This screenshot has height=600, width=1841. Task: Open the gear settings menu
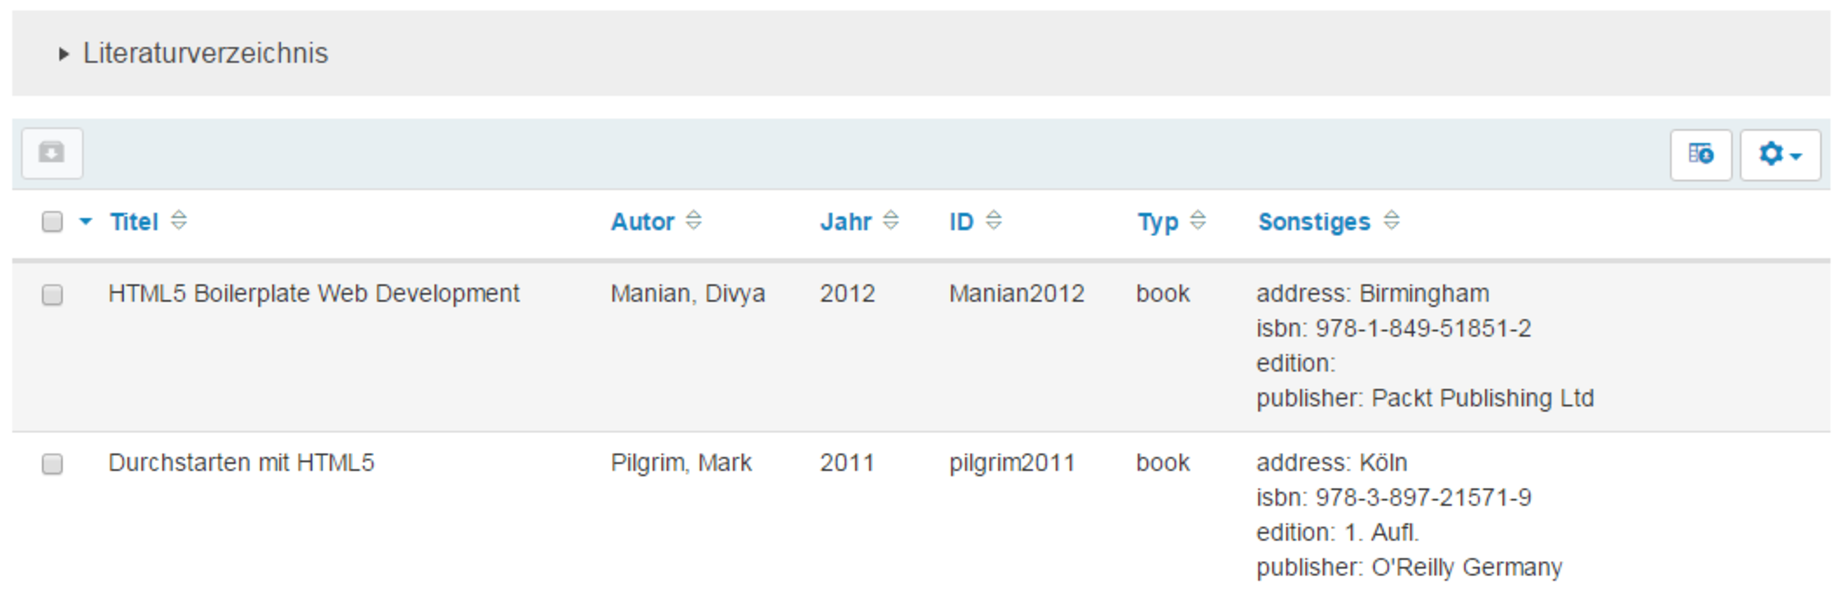click(x=1780, y=155)
